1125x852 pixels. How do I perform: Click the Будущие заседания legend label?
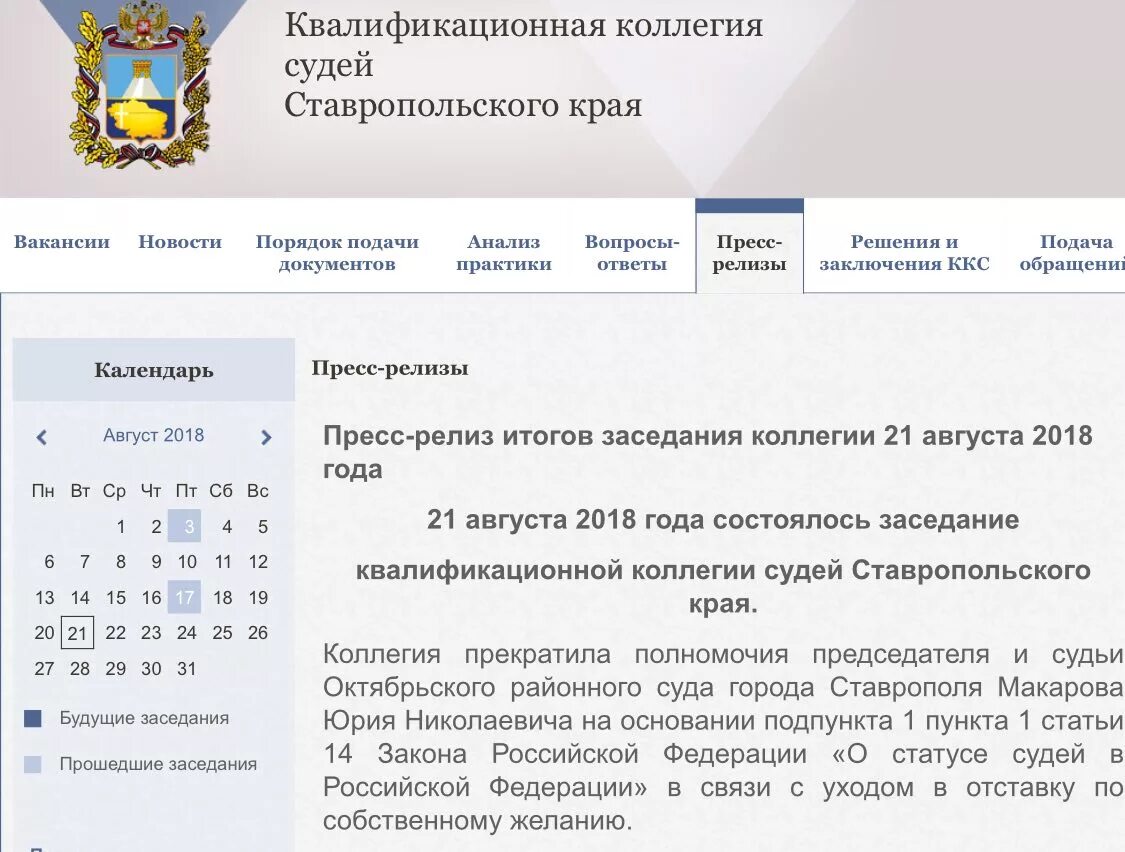pos(144,718)
